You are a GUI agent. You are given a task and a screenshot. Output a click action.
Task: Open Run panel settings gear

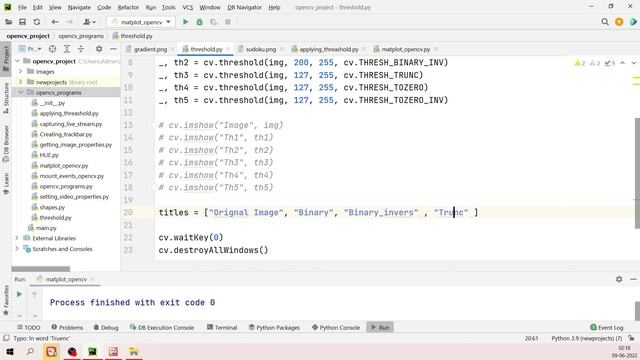[619, 279]
